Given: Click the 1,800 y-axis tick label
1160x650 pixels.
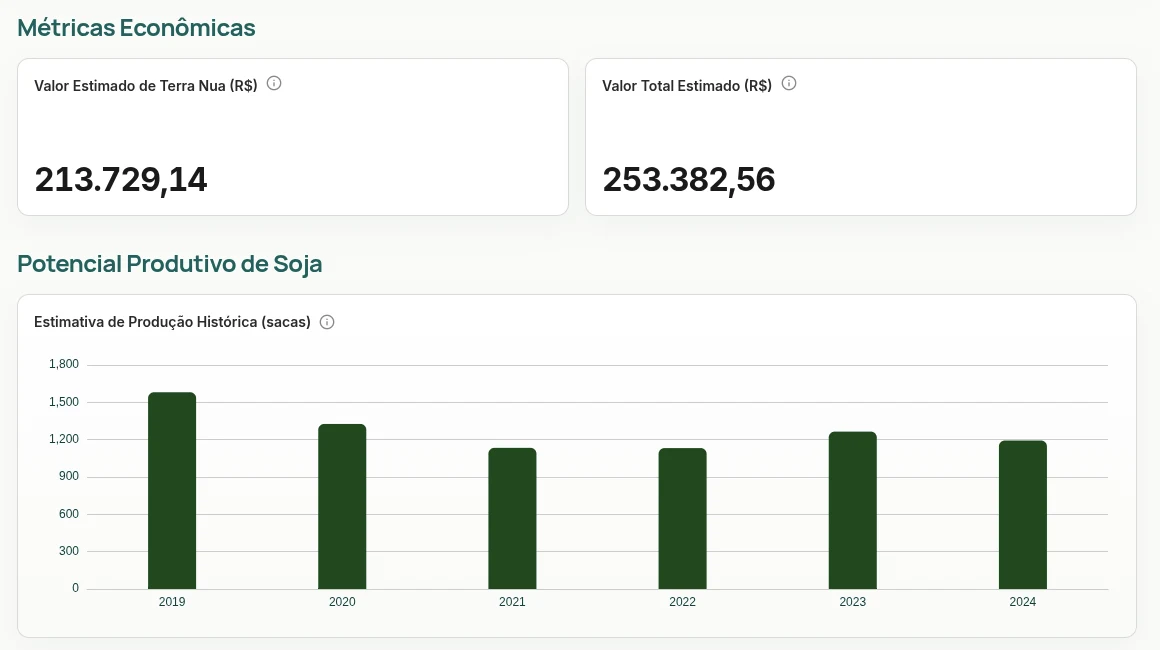Looking at the screenshot, I should click(x=64, y=364).
